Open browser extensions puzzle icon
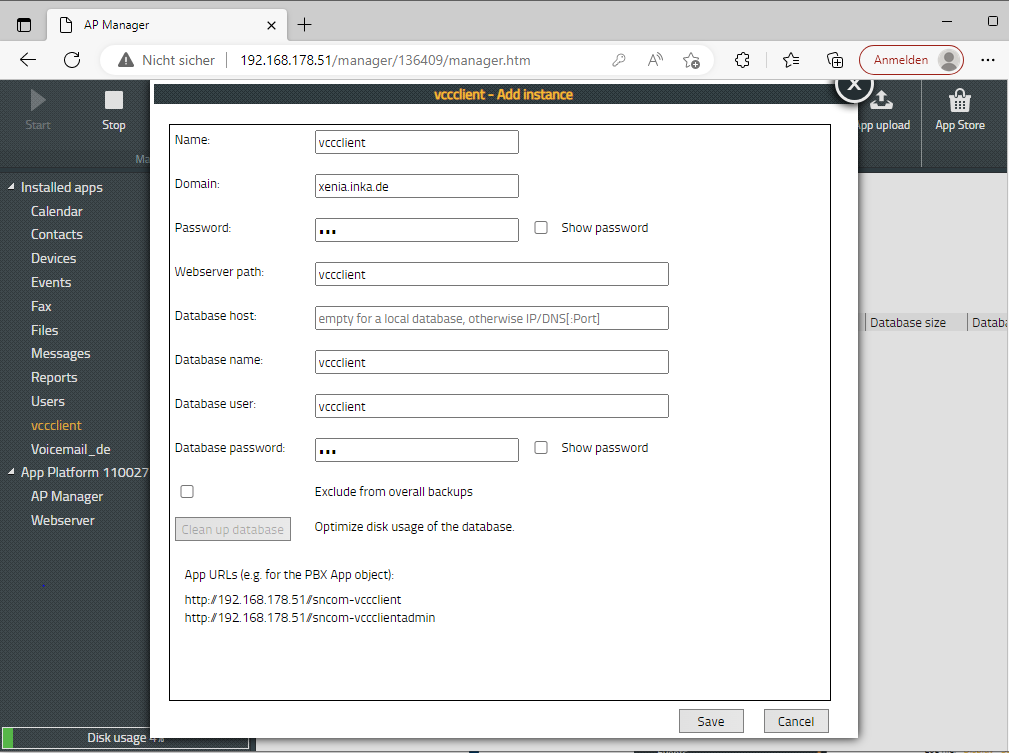The height and width of the screenshot is (753, 1009). tap(742, 60)
